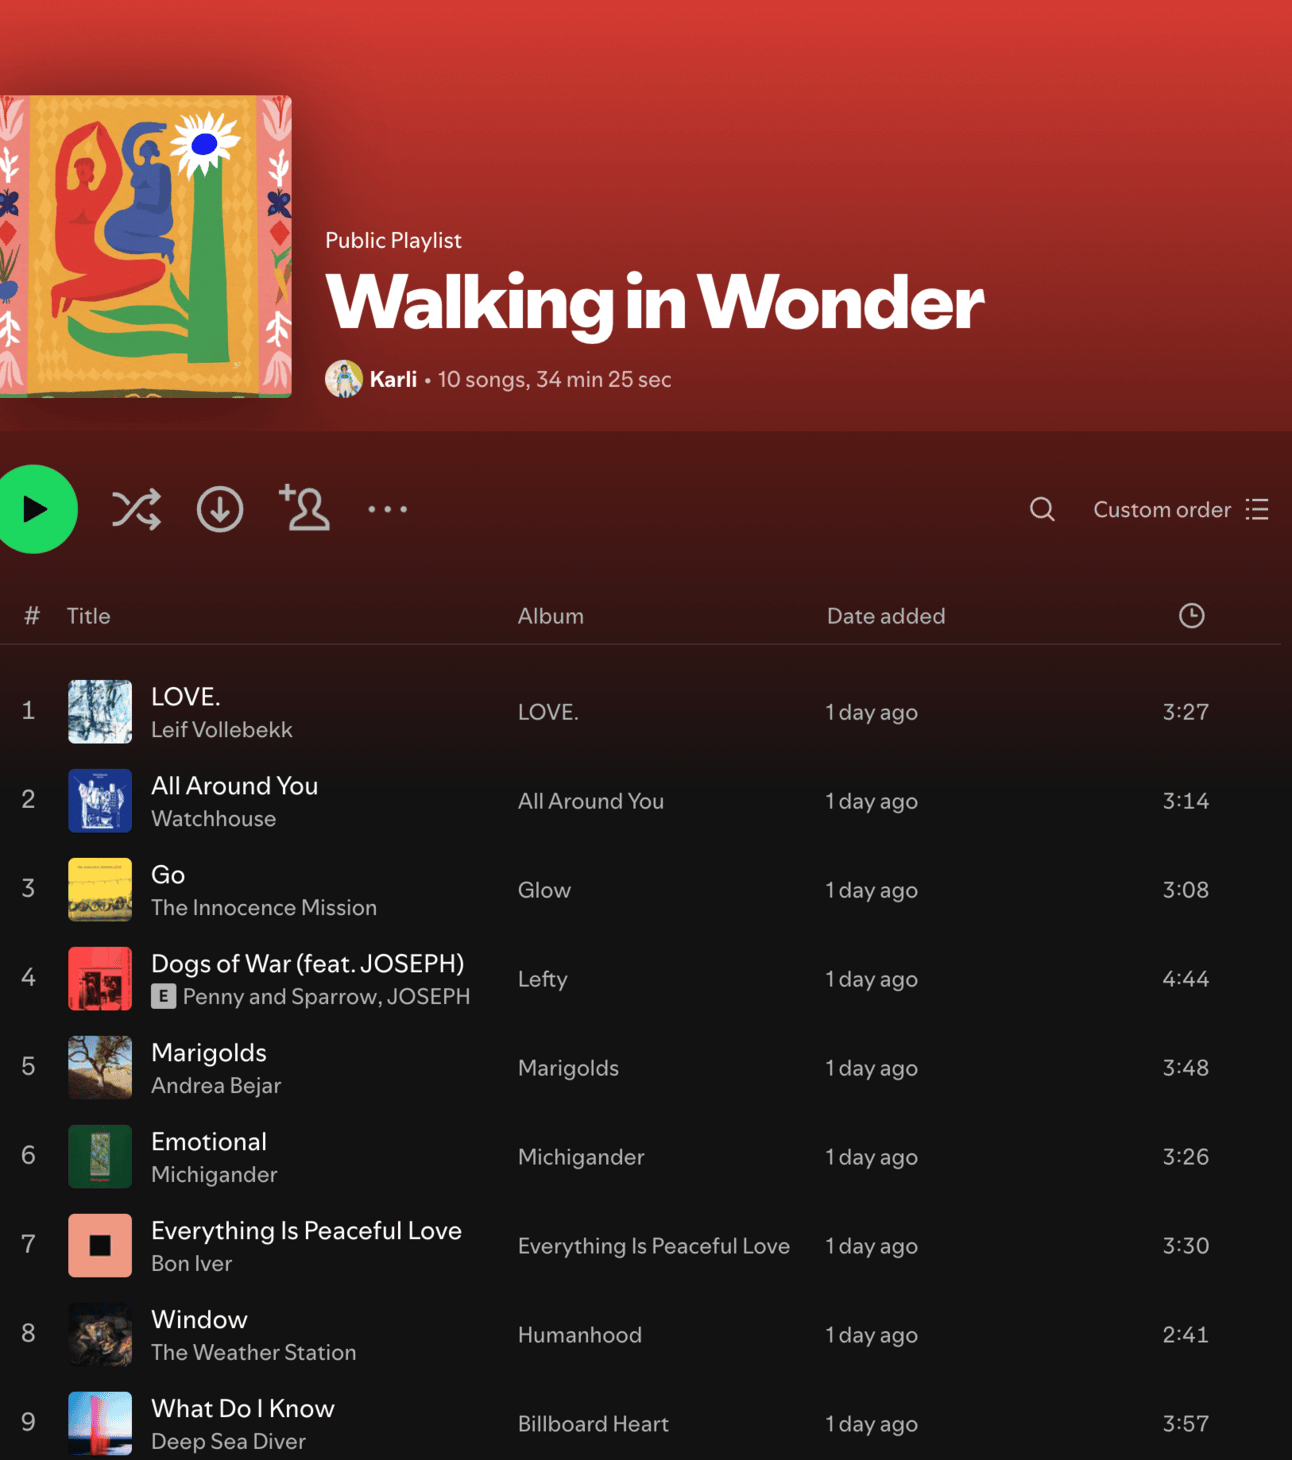This screenshot has width=1292, height=1460.
Task: Select the song title Emotional
Action: pyautogui.click(x=209, y=1142)
